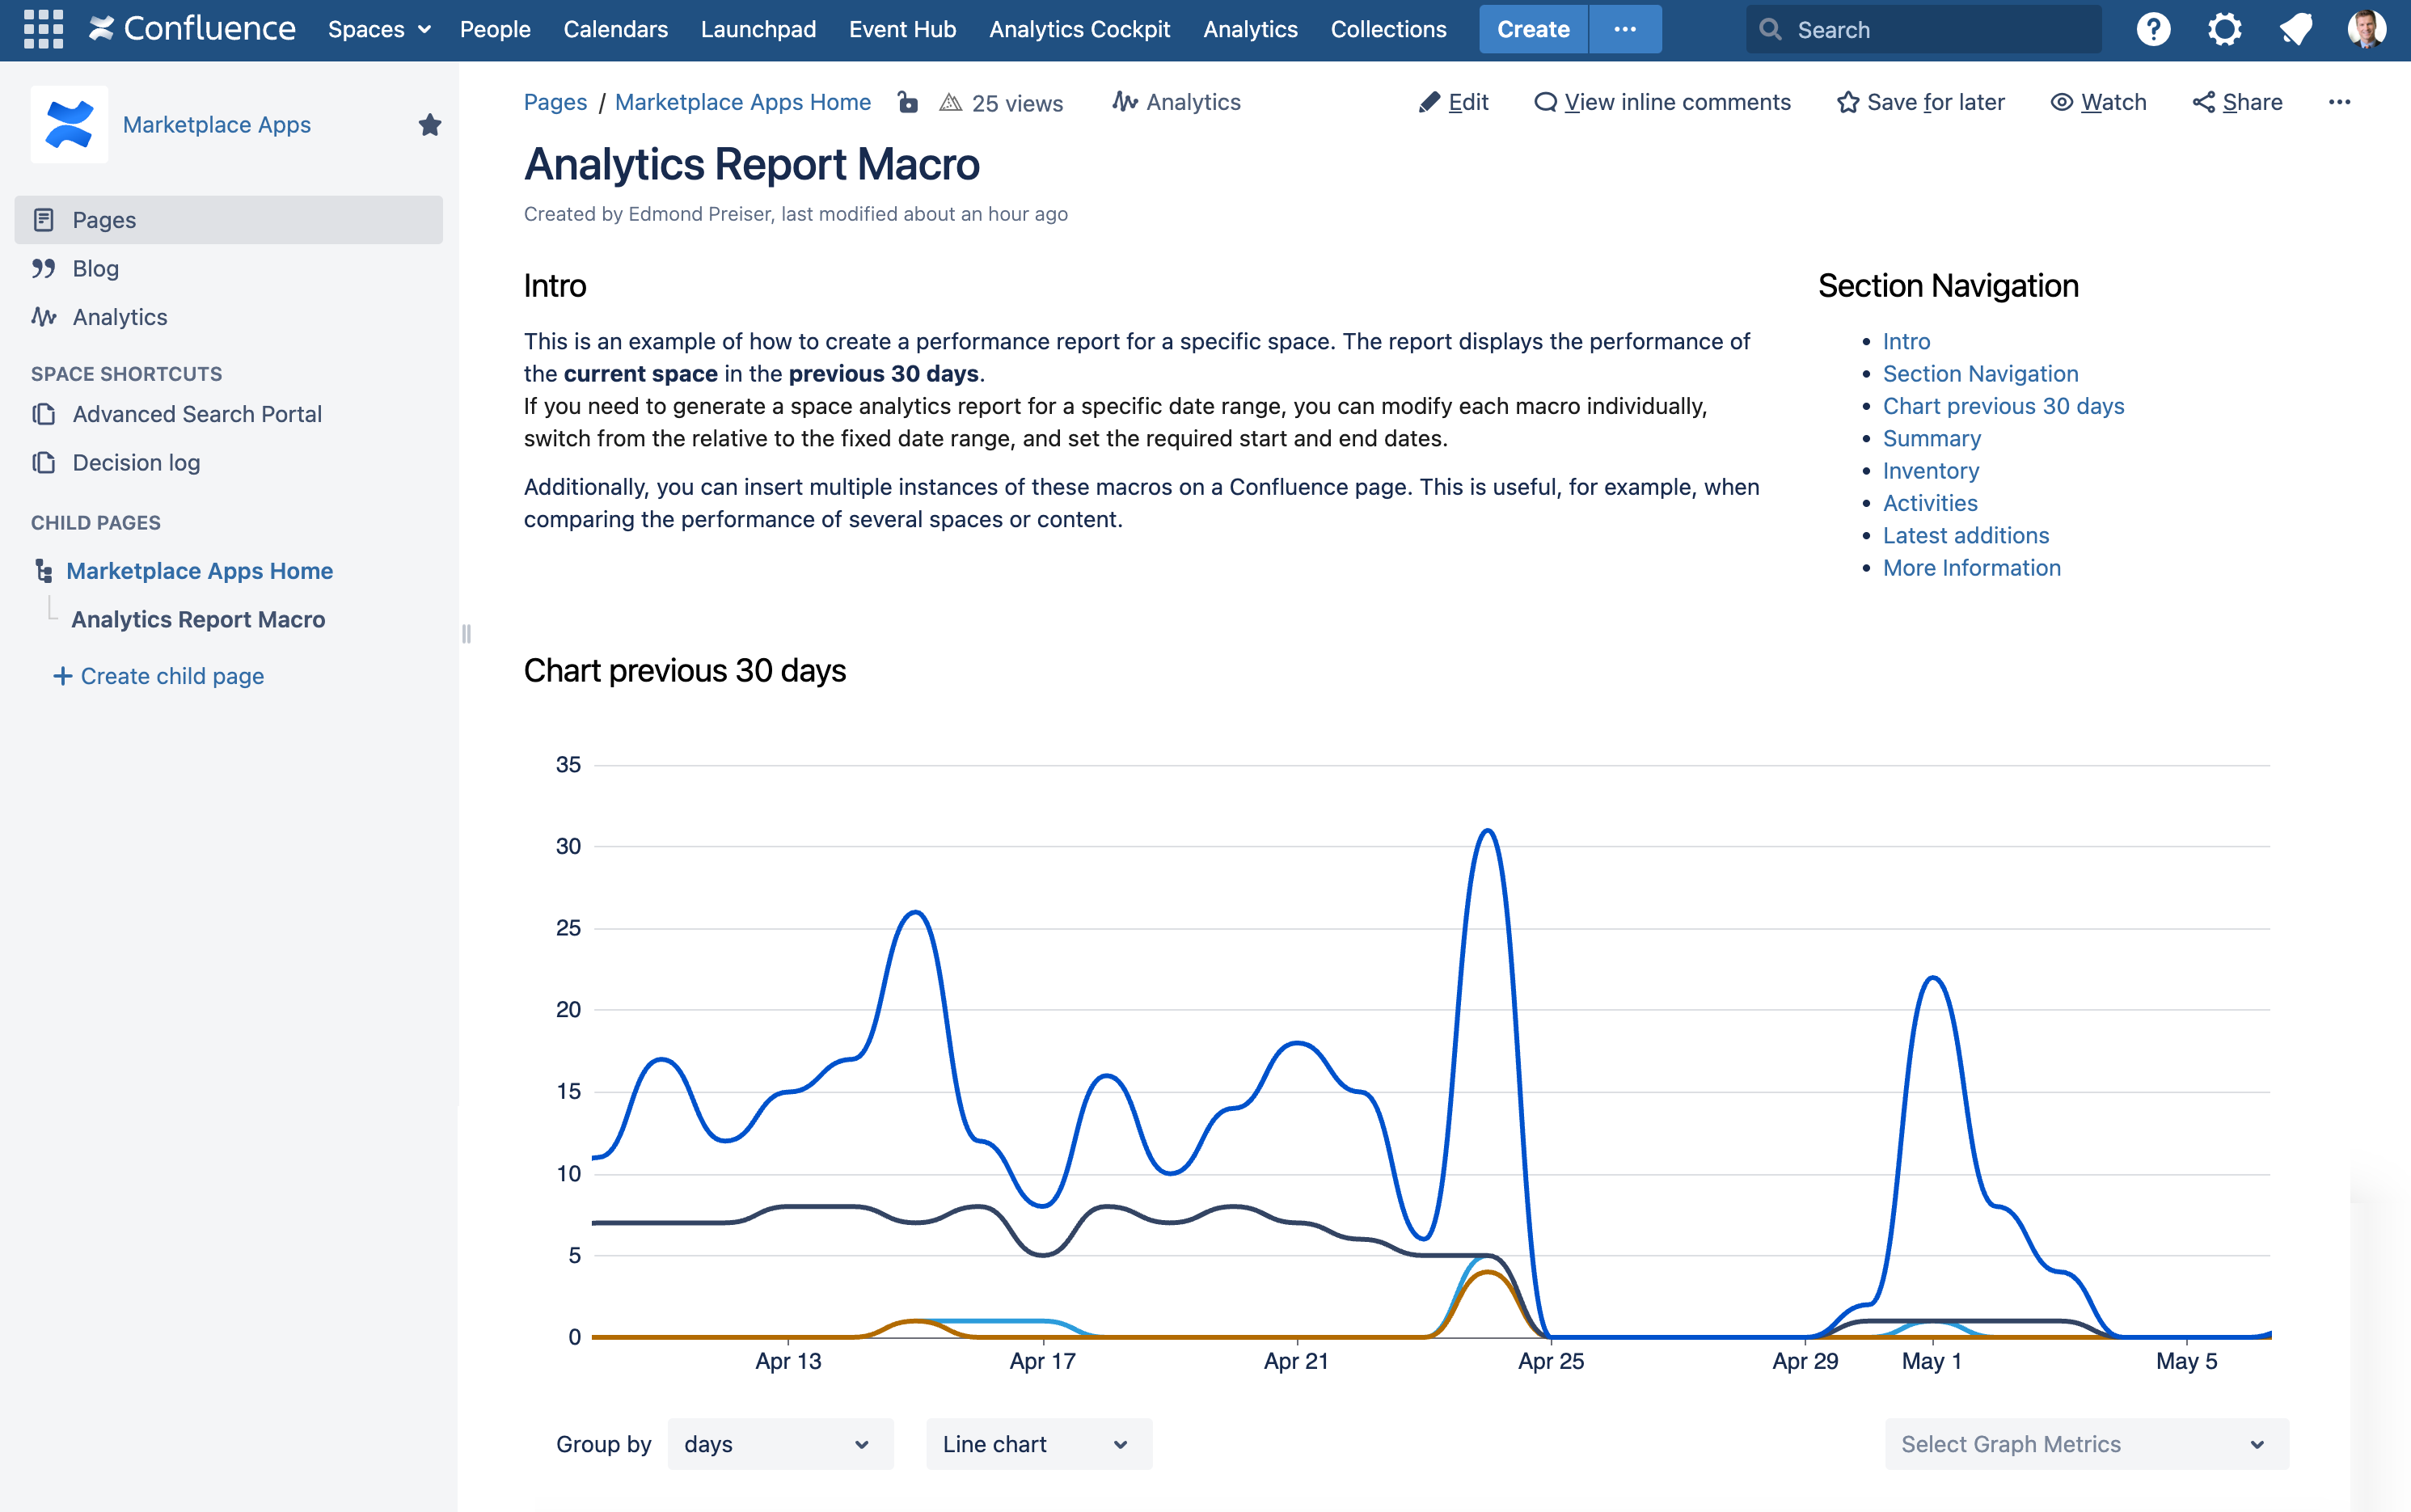
Task: Toggle Save for later
Action: pos(1920,102)
